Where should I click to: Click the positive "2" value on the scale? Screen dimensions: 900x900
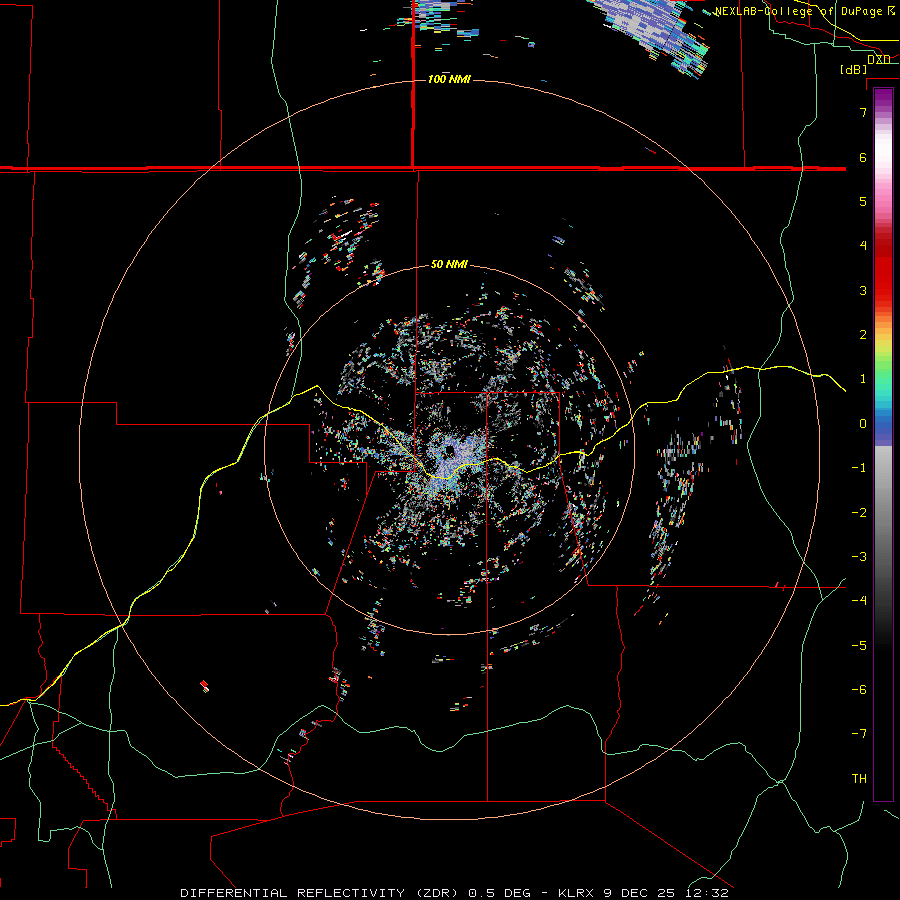coord(863,335)
